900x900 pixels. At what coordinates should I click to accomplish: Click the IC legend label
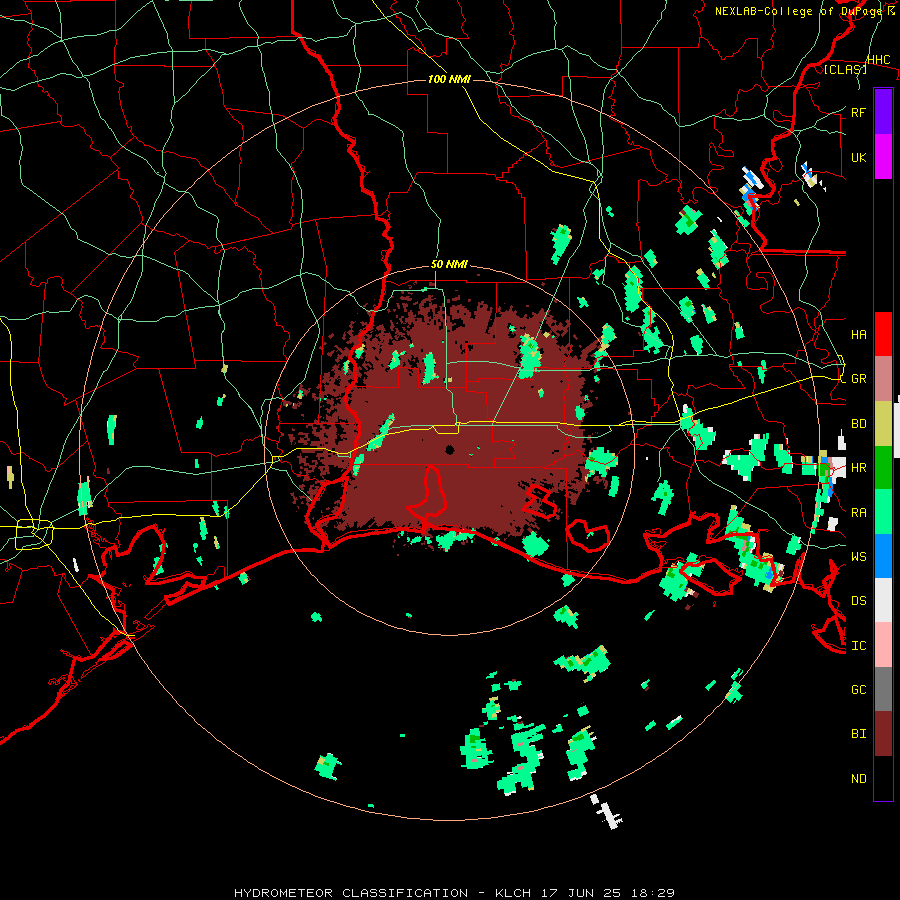858,646
